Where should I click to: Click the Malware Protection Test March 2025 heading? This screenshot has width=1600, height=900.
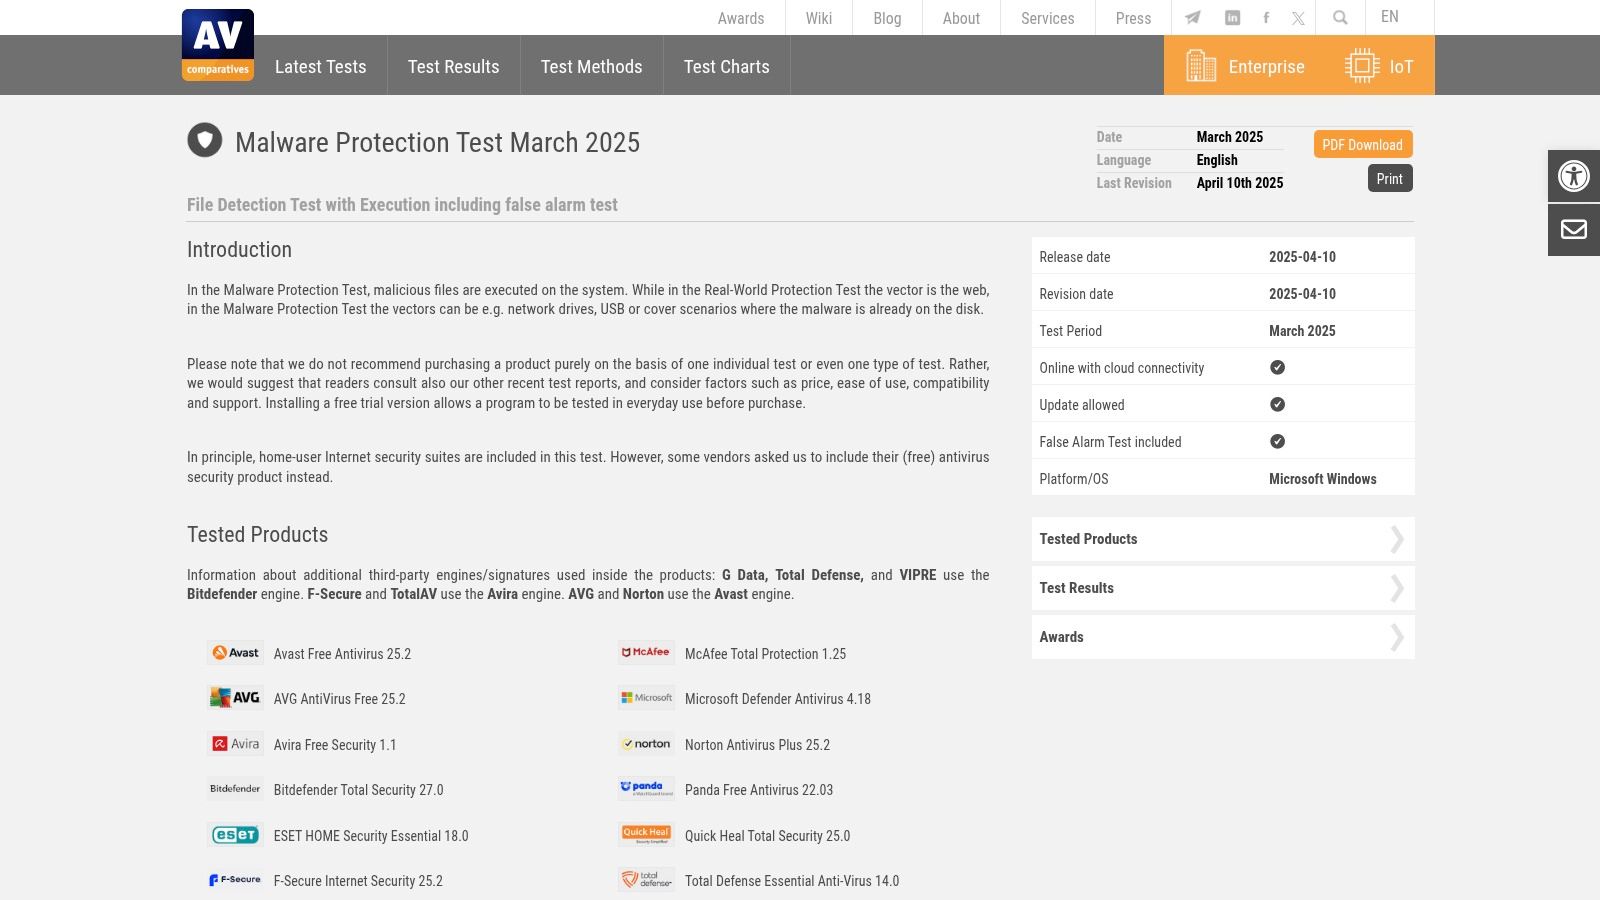(437, 142)
